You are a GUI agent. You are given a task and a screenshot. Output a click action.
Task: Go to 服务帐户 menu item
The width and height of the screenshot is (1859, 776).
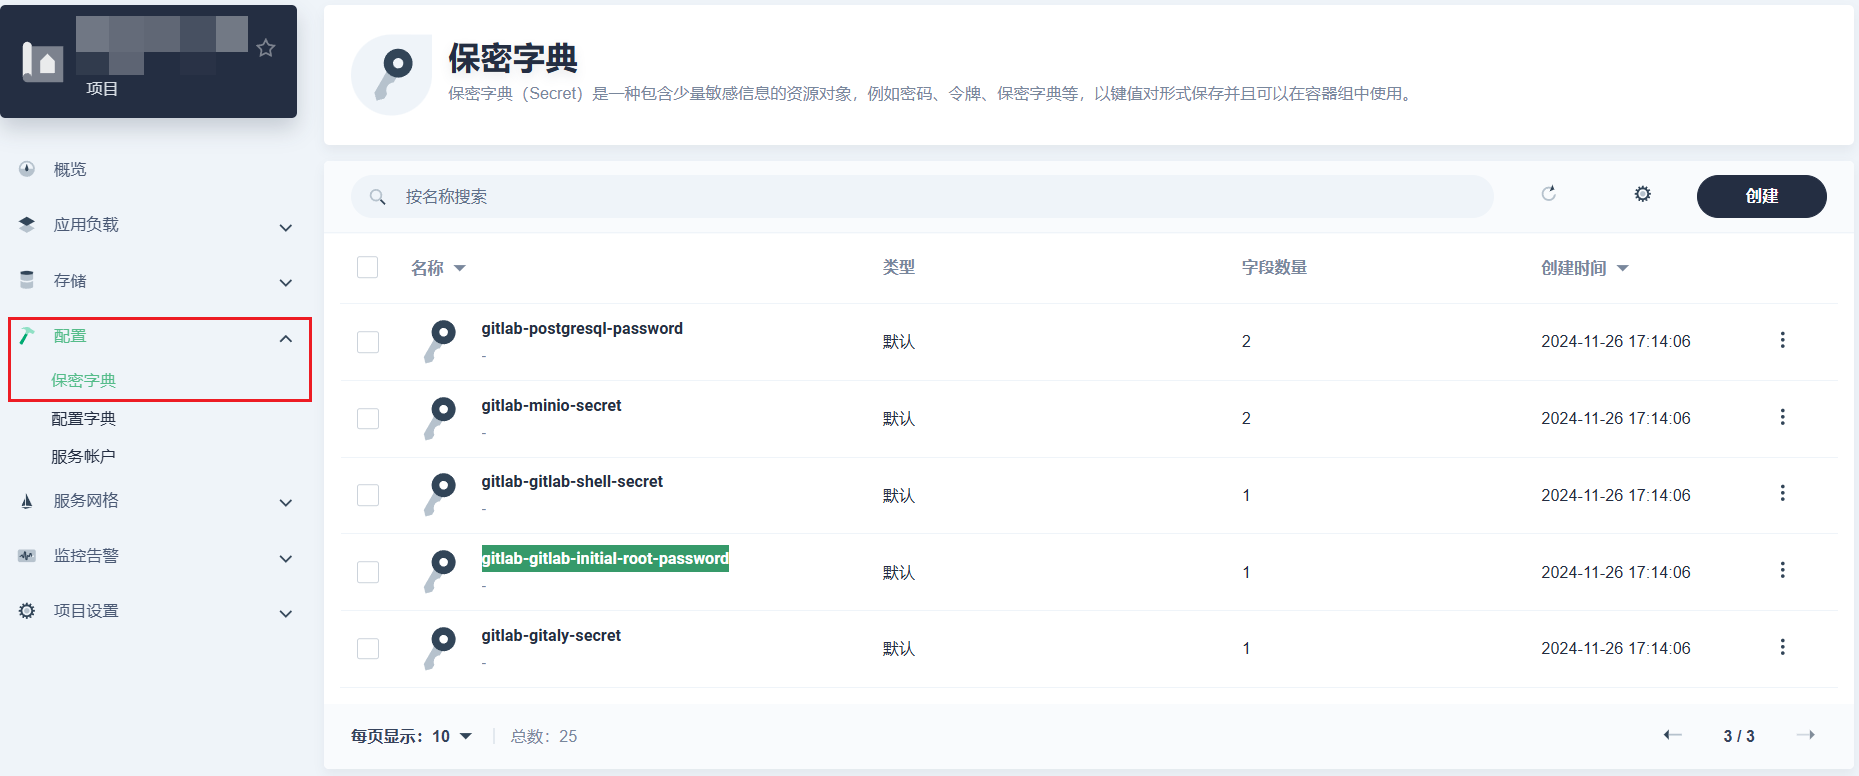tap(84, 457)
